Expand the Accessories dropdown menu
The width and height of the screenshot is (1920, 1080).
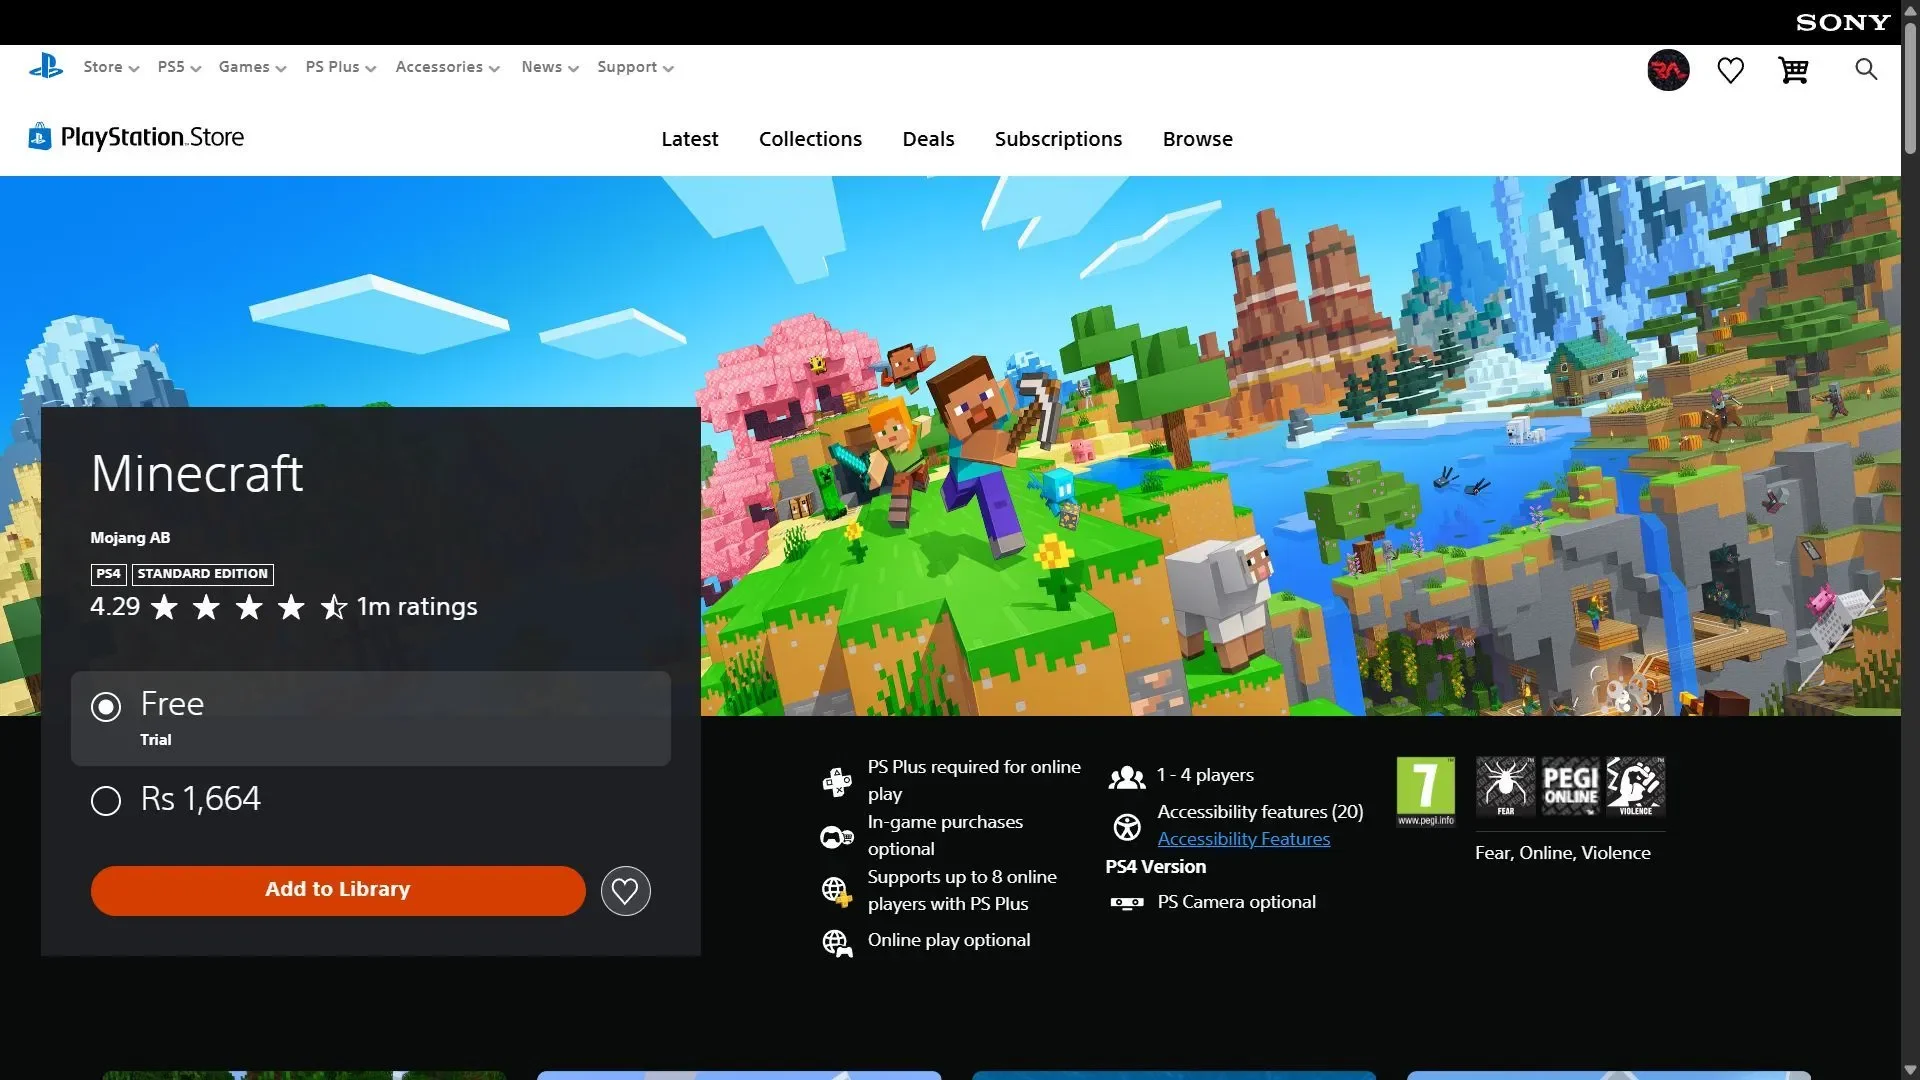pyautogui.click(x=447, y=67)
